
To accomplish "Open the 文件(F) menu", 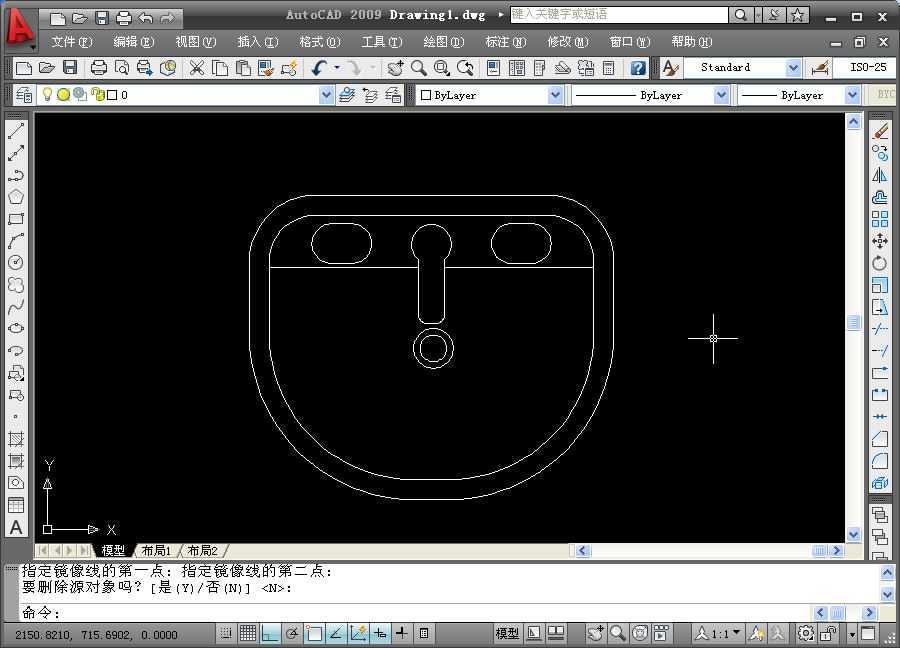I will pos(71,42).
